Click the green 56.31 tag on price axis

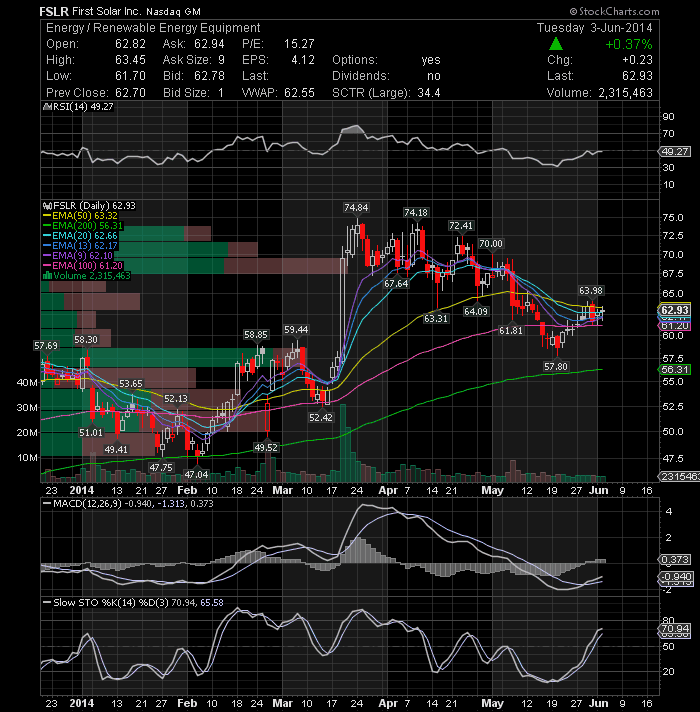pyautogui.click(x=675, y=370)
